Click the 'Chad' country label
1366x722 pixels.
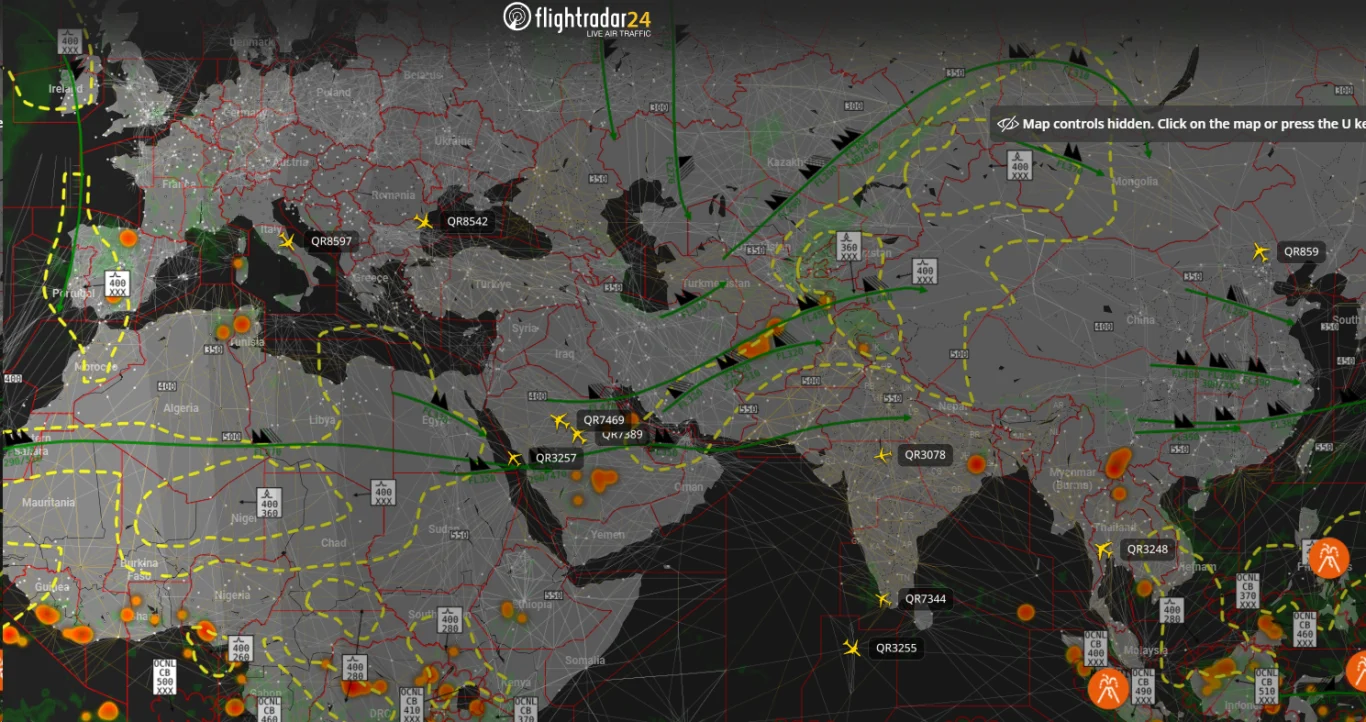tap(334, 543)
